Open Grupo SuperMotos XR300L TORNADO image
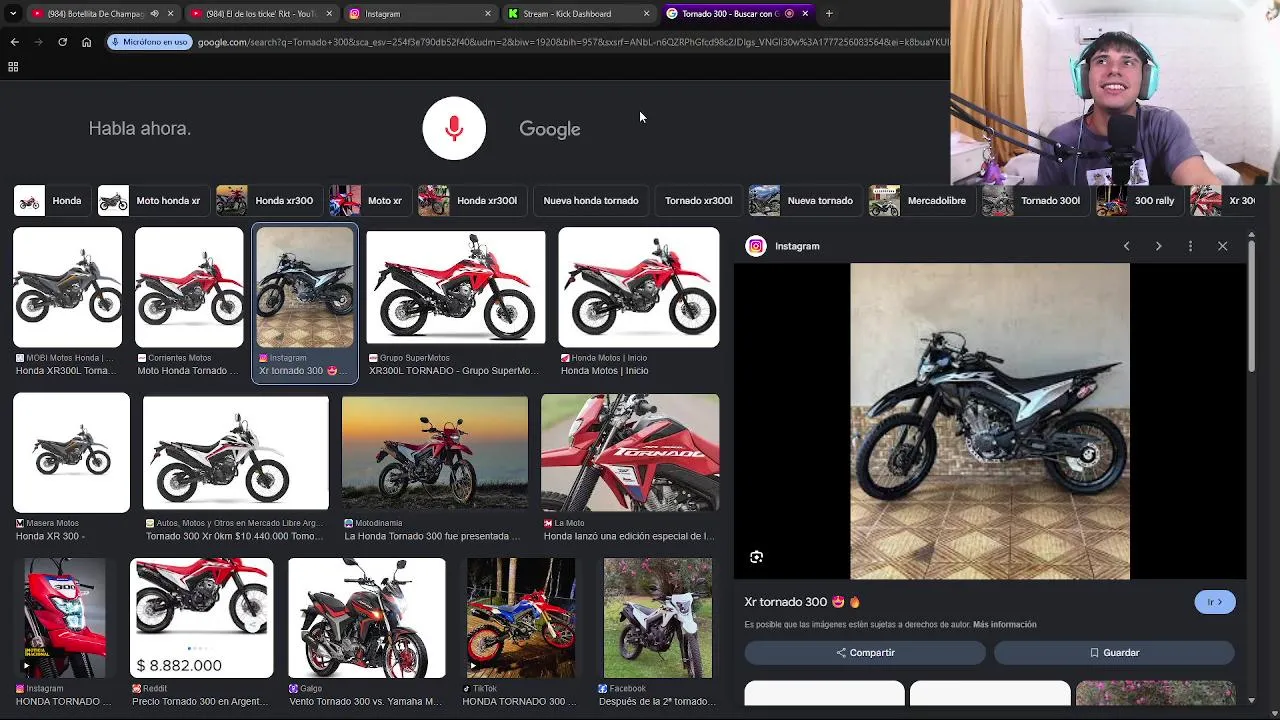Viewport: 1280px width, 720px height. coord(456,287)
